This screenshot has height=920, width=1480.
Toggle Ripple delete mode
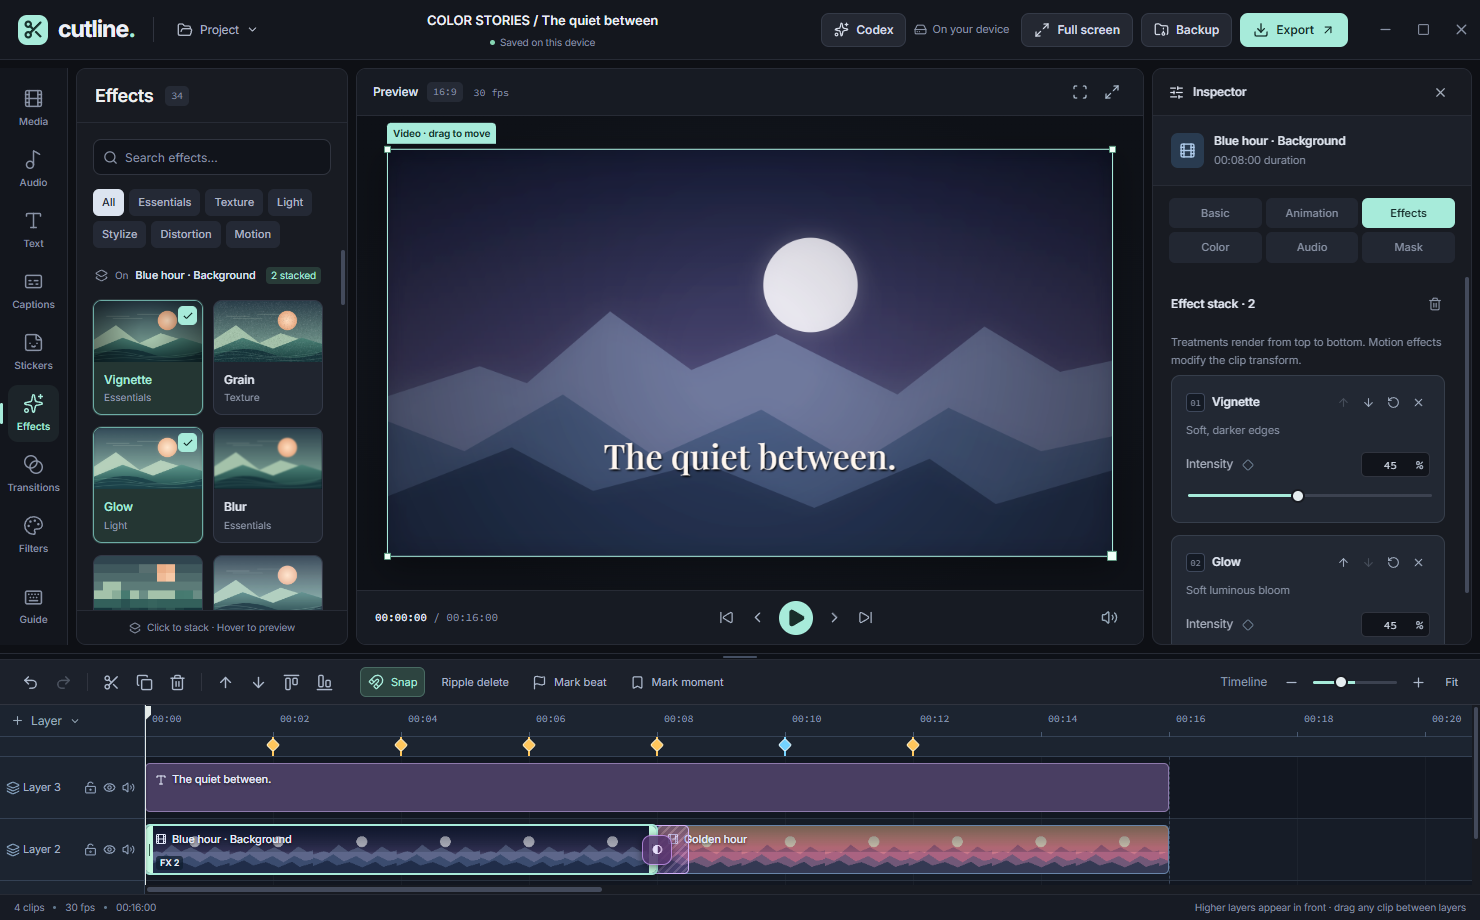pos(475,682)
